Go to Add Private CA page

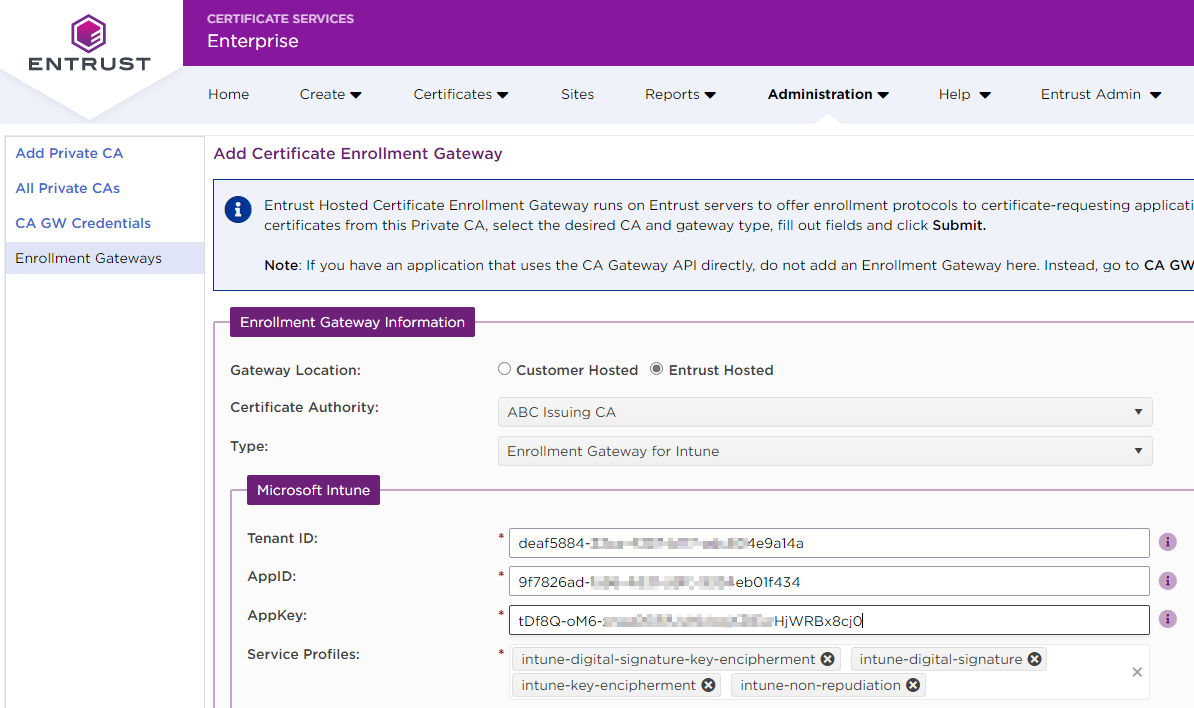pyautogui.click(x=69, y=153)
